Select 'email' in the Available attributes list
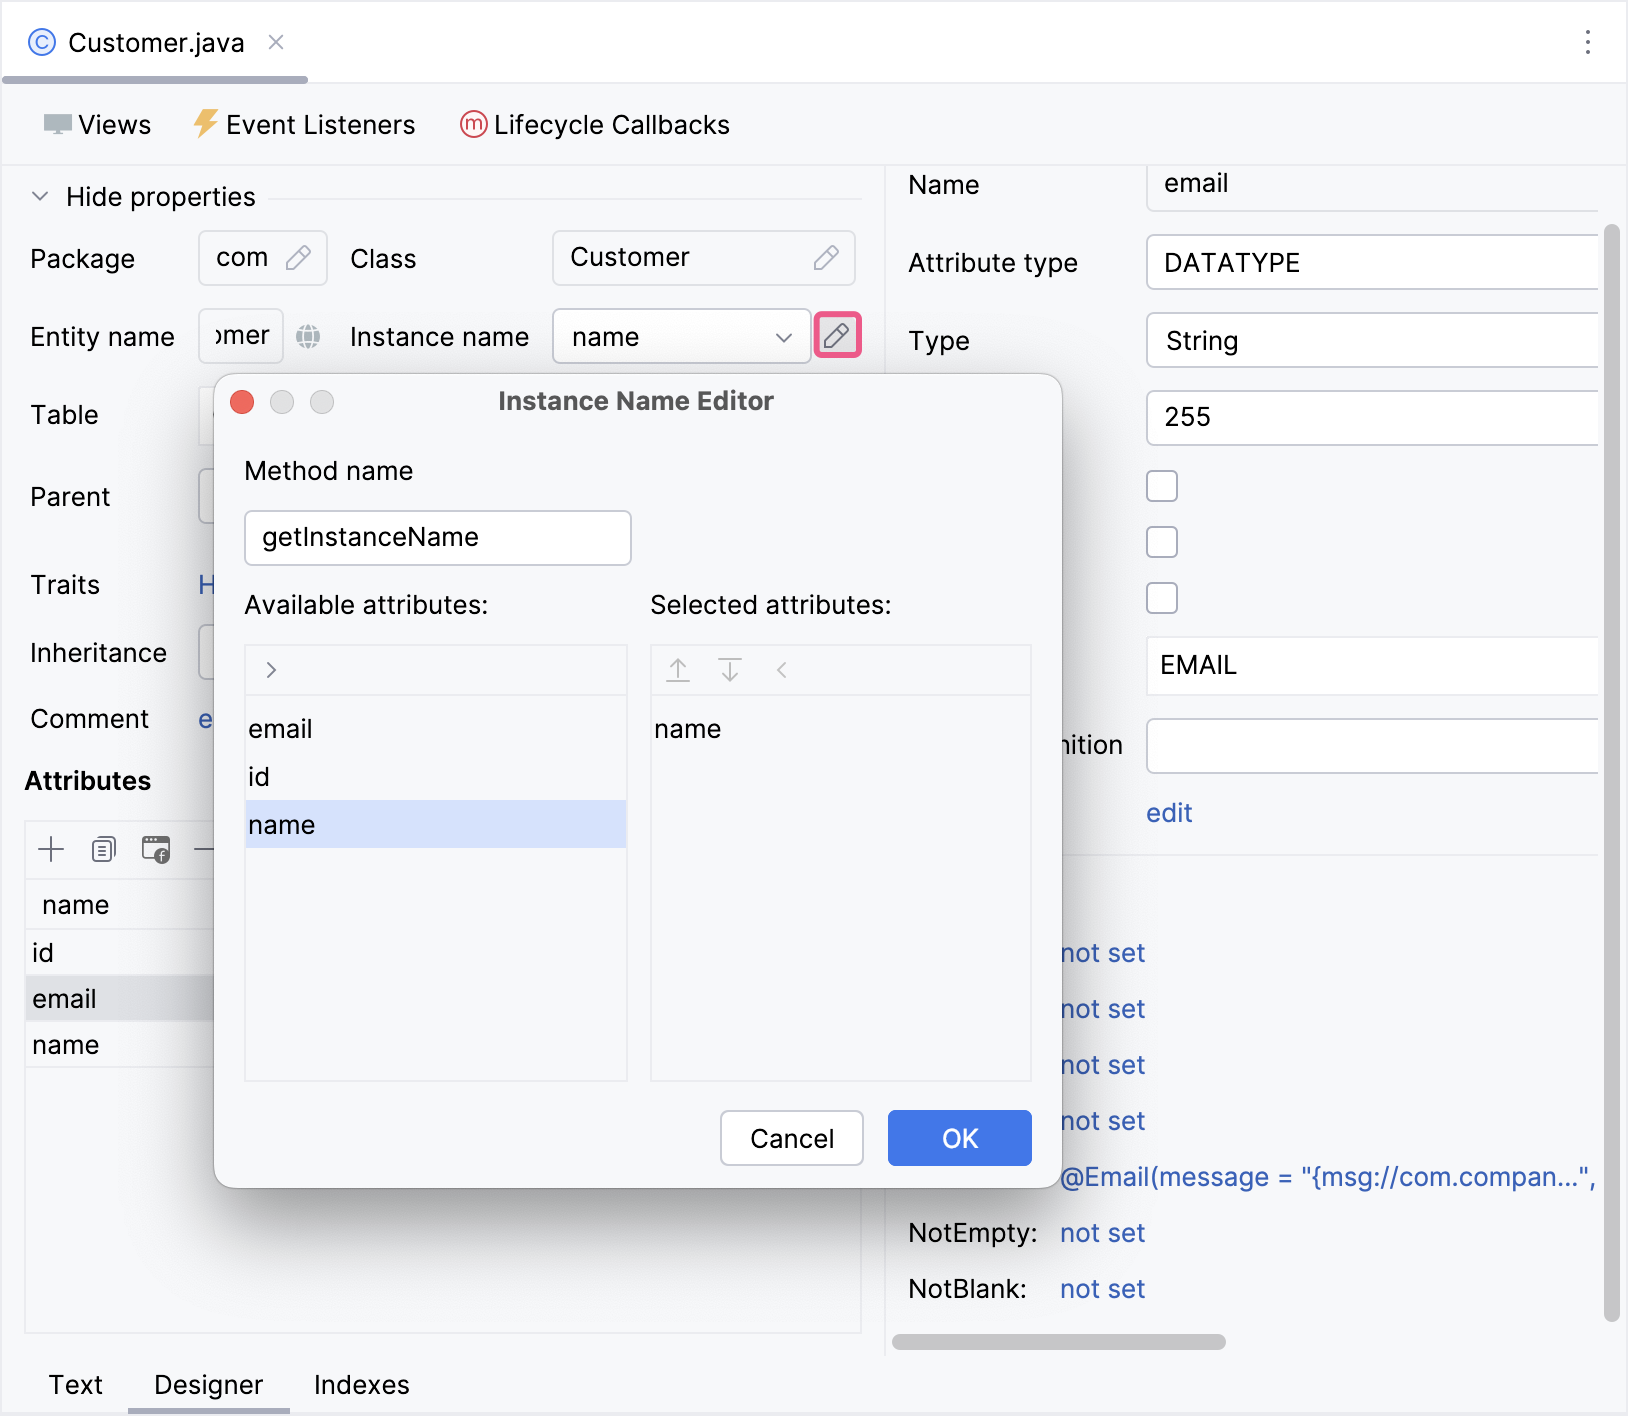 [280, 728]
